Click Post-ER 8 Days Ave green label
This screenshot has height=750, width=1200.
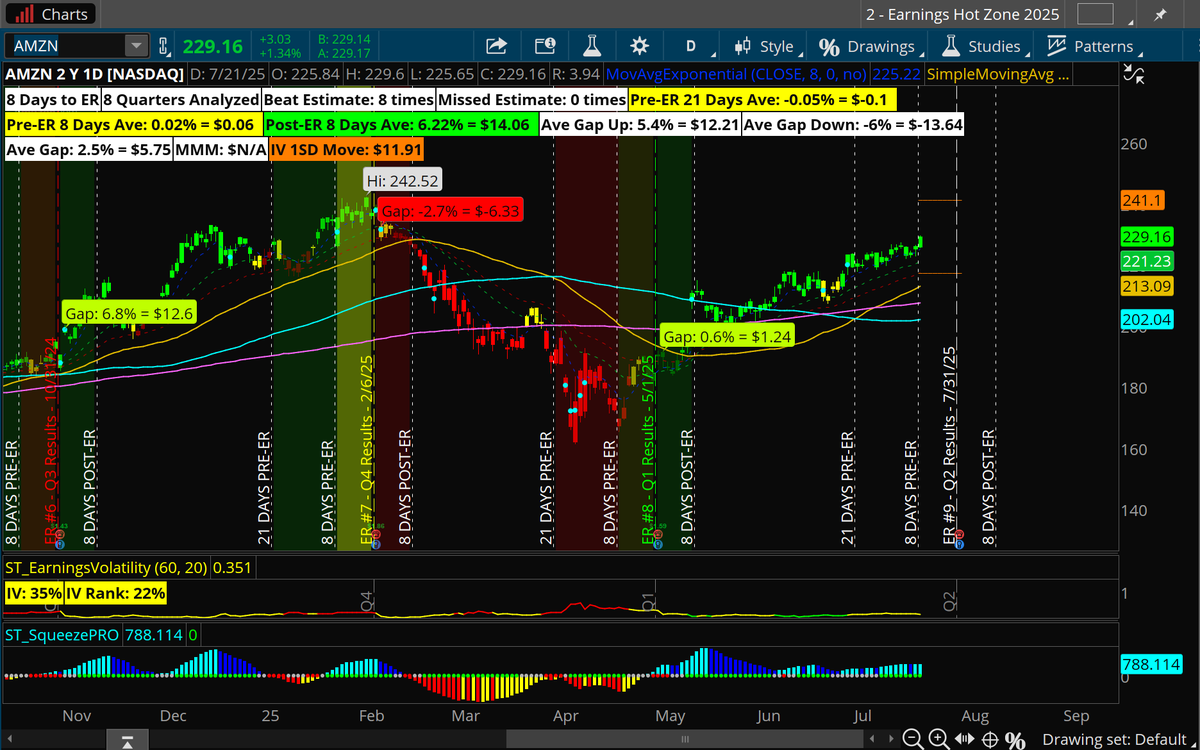400,125
